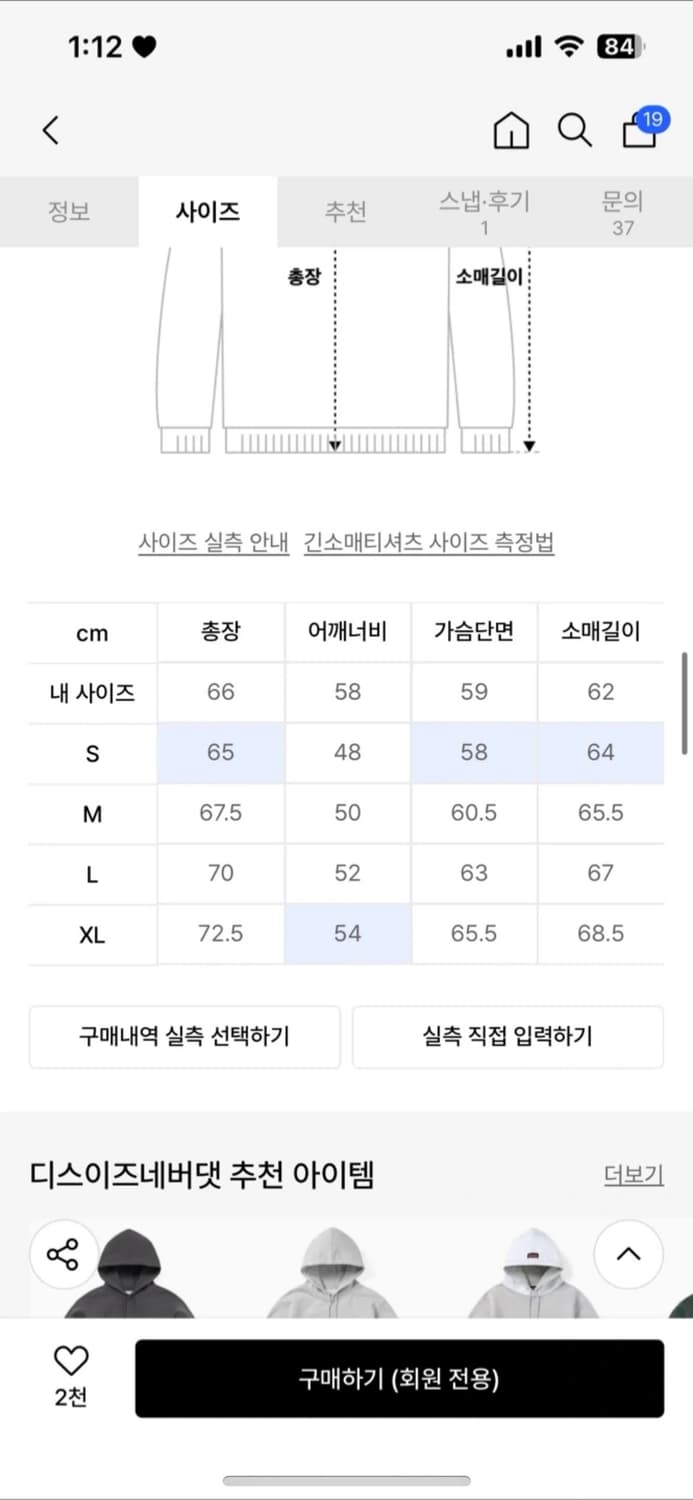The height and width of the screenshot is (1500, 693).
Task: Switch to the 정보 tab
Action: 69,211
